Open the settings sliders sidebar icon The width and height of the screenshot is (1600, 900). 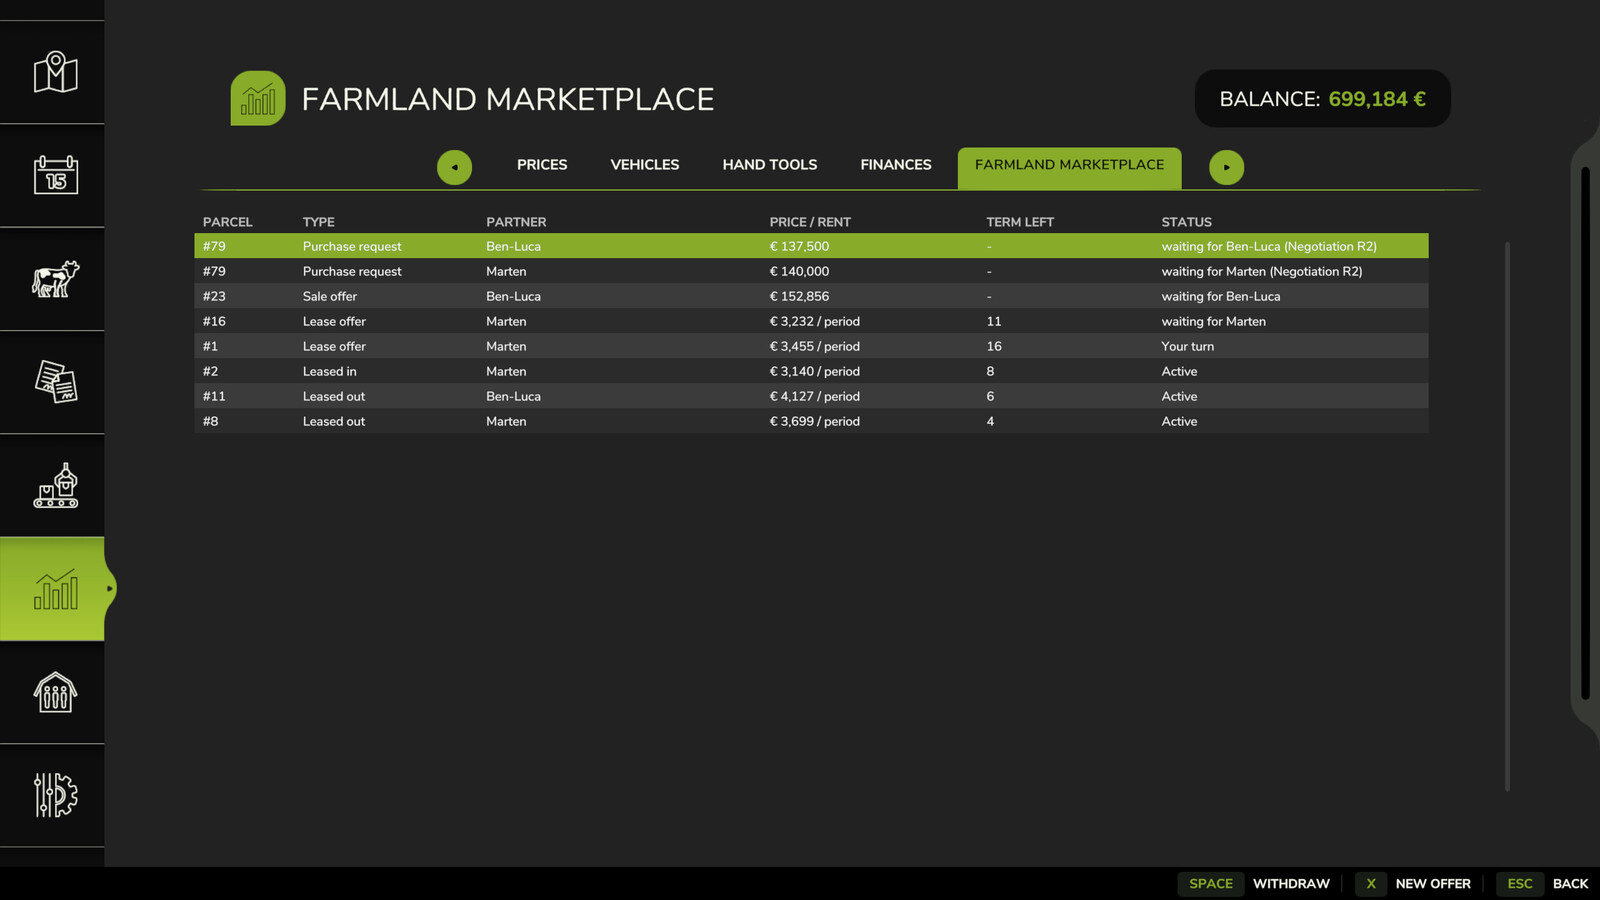[x=56, y=795]
